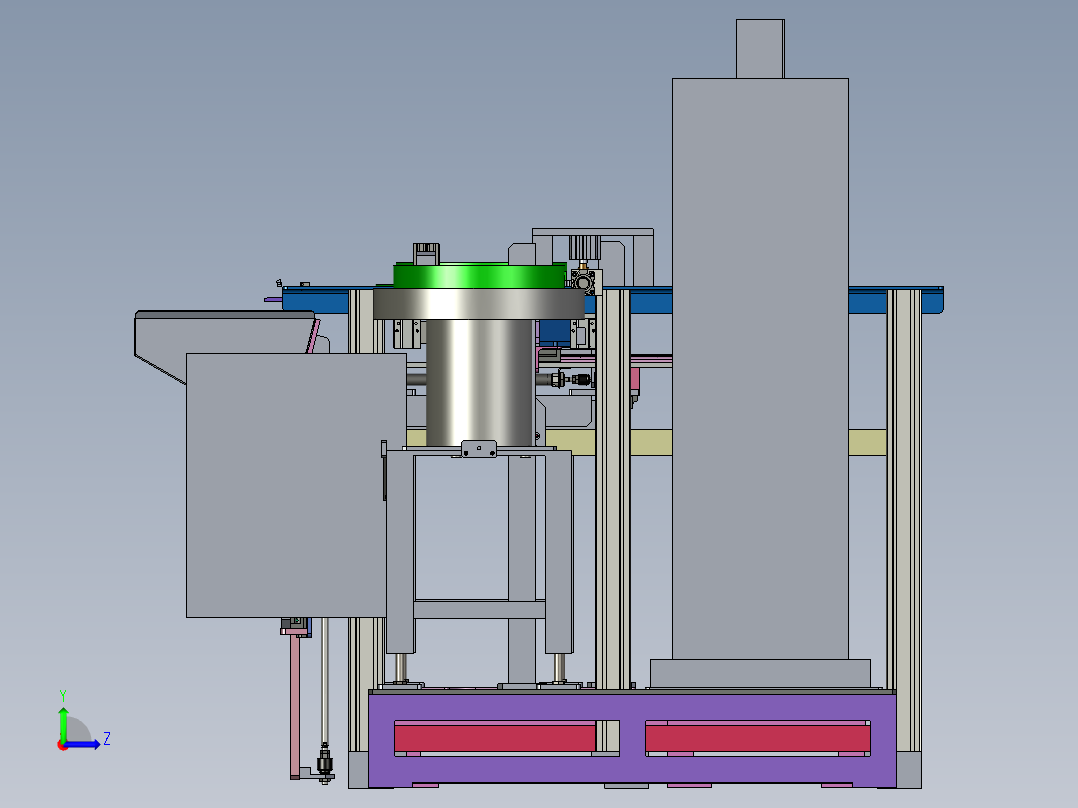Select the rightmost aluminum profile column
1078x808 pixels.
coord(903,521)
